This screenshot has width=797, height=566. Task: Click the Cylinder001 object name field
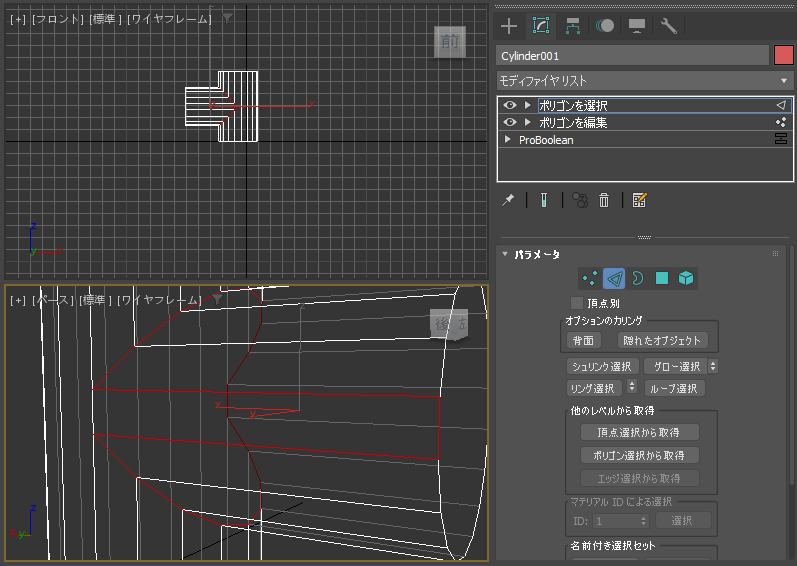[632, 56]
